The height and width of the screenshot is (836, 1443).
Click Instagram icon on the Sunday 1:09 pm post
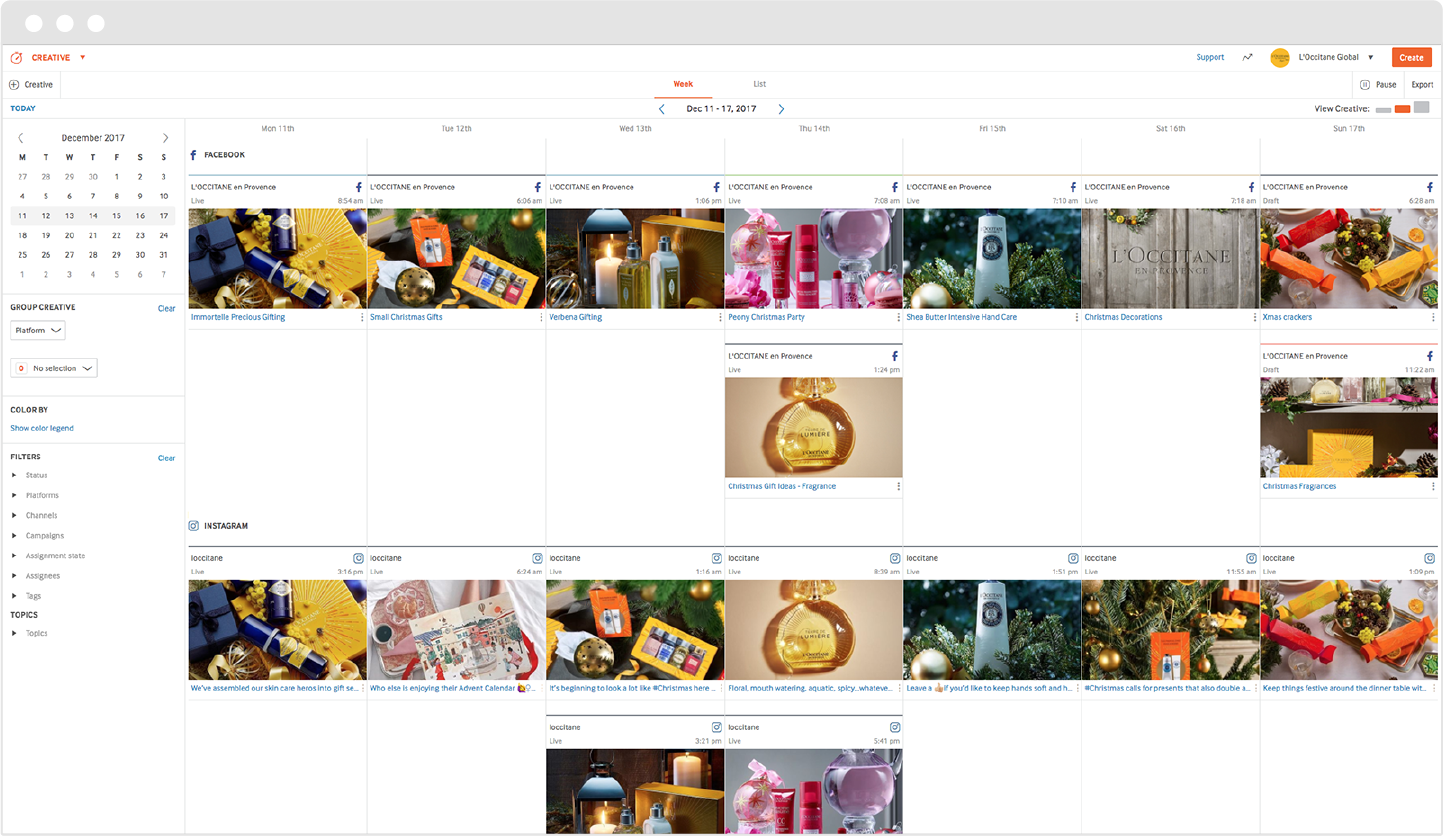click(1430, 558)
